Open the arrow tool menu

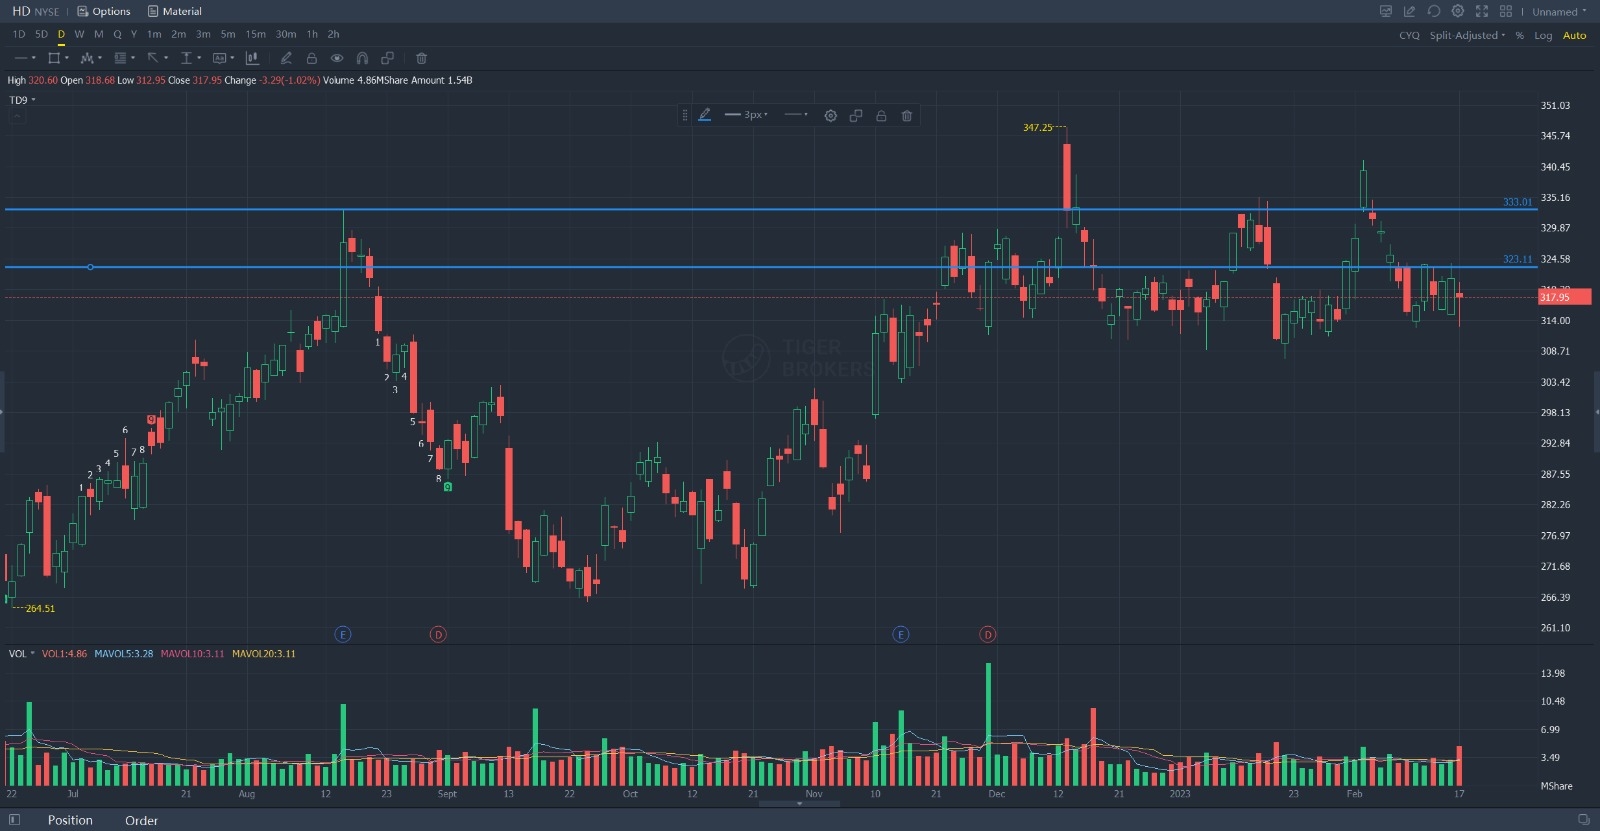click(x=156, y=58)
